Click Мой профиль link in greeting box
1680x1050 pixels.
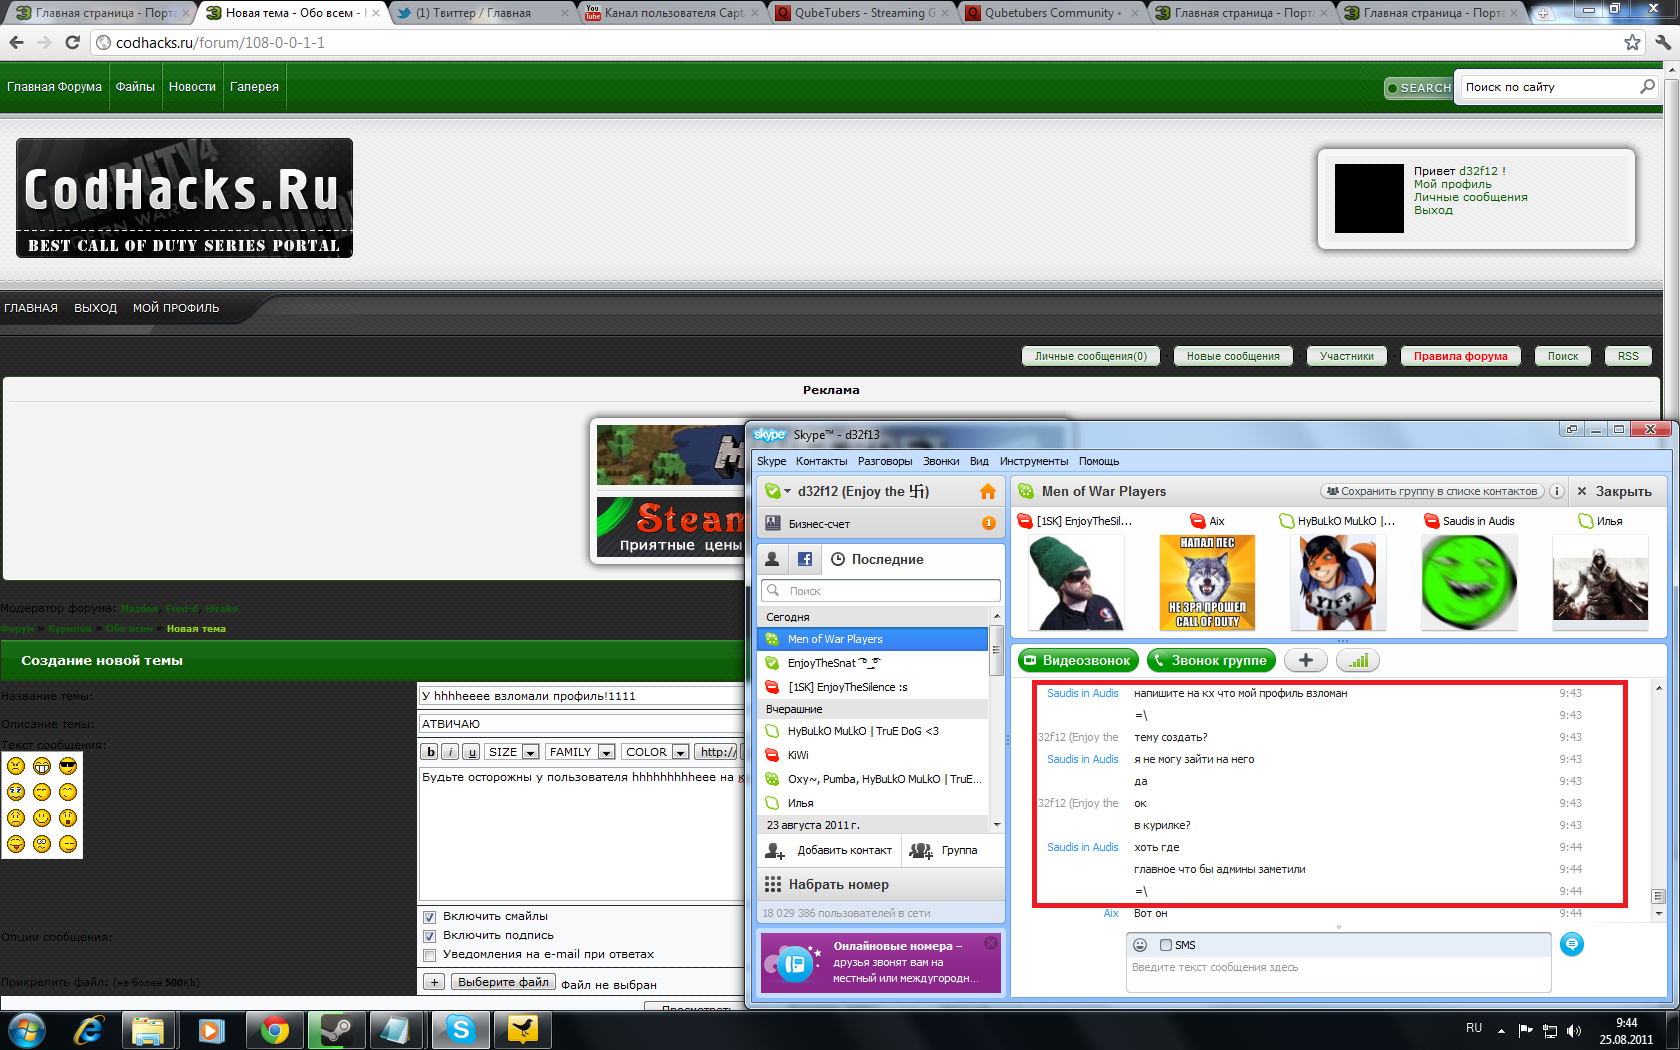coord(1452,184)
